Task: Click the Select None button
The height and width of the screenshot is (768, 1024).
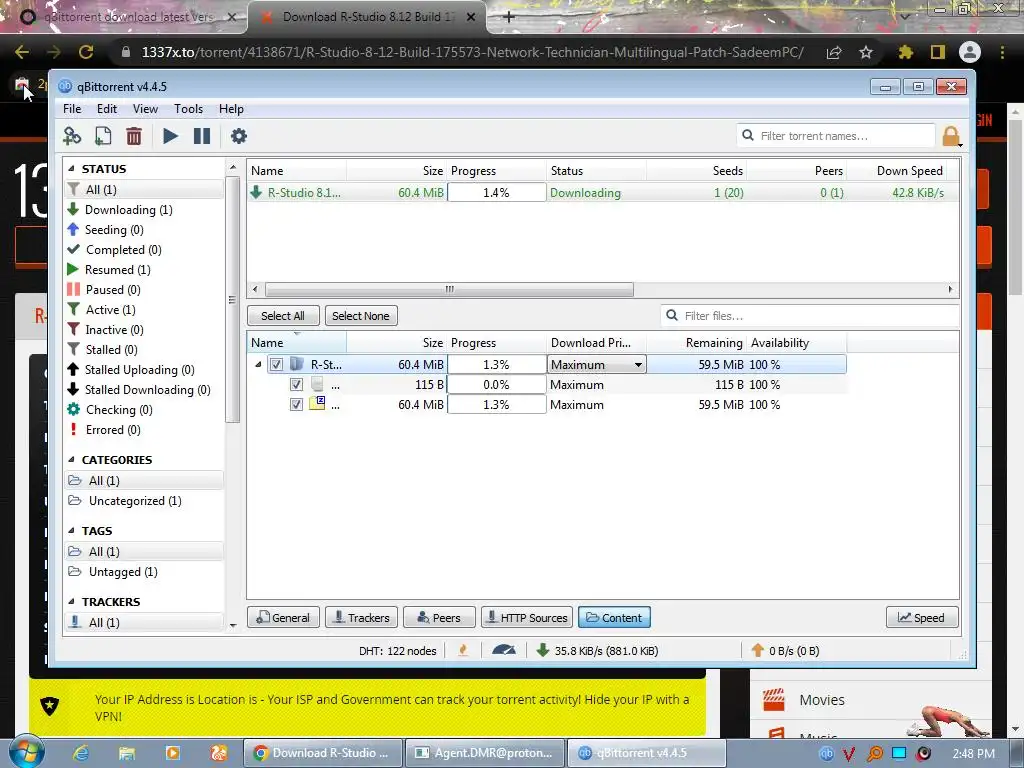Action: click(360, 316)
